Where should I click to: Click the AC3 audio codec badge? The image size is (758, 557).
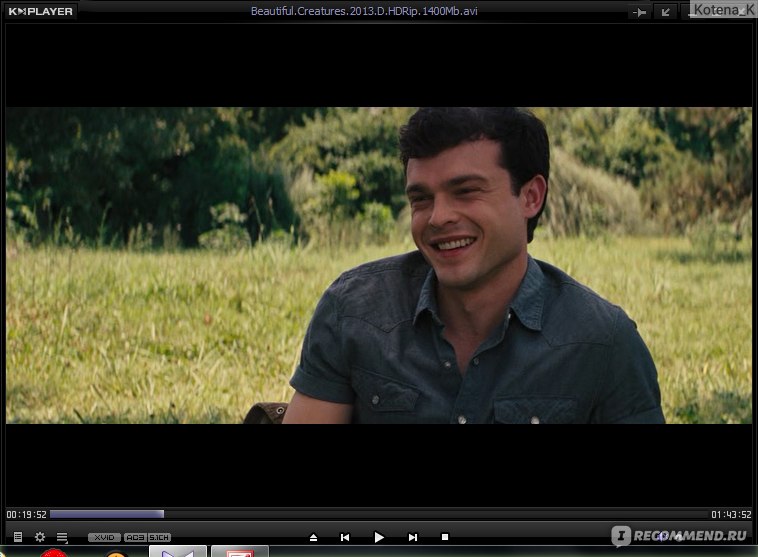(135, 537)
